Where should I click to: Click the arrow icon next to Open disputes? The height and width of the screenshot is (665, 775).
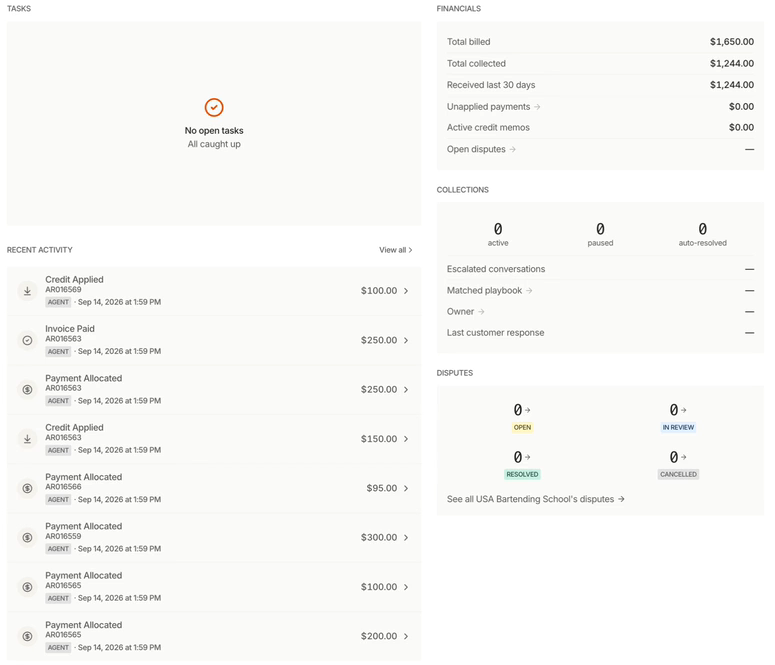coord(513,149)
